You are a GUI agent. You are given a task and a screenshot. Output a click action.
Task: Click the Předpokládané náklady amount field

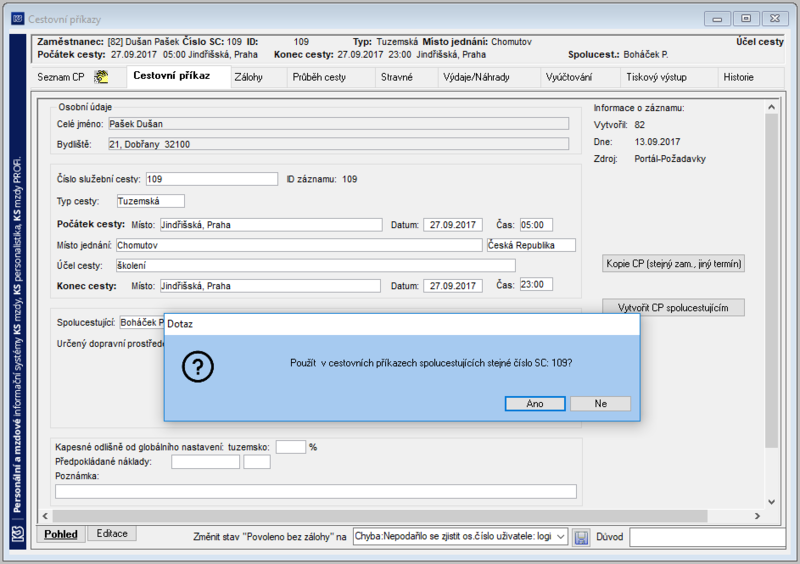coord(206,462)
